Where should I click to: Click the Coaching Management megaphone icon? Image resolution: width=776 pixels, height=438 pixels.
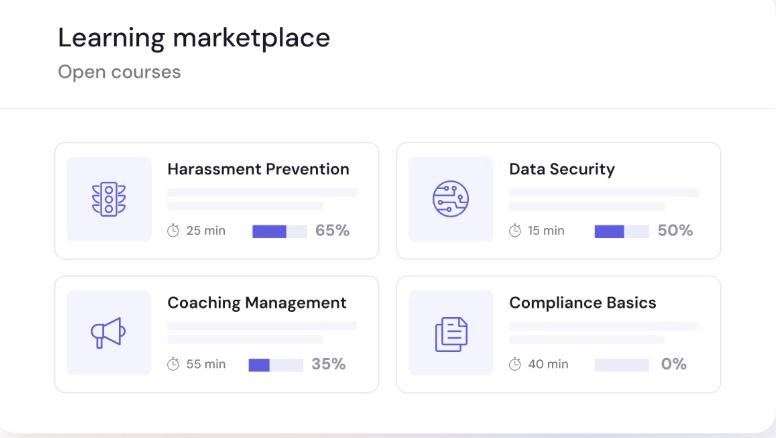point(109,334)
